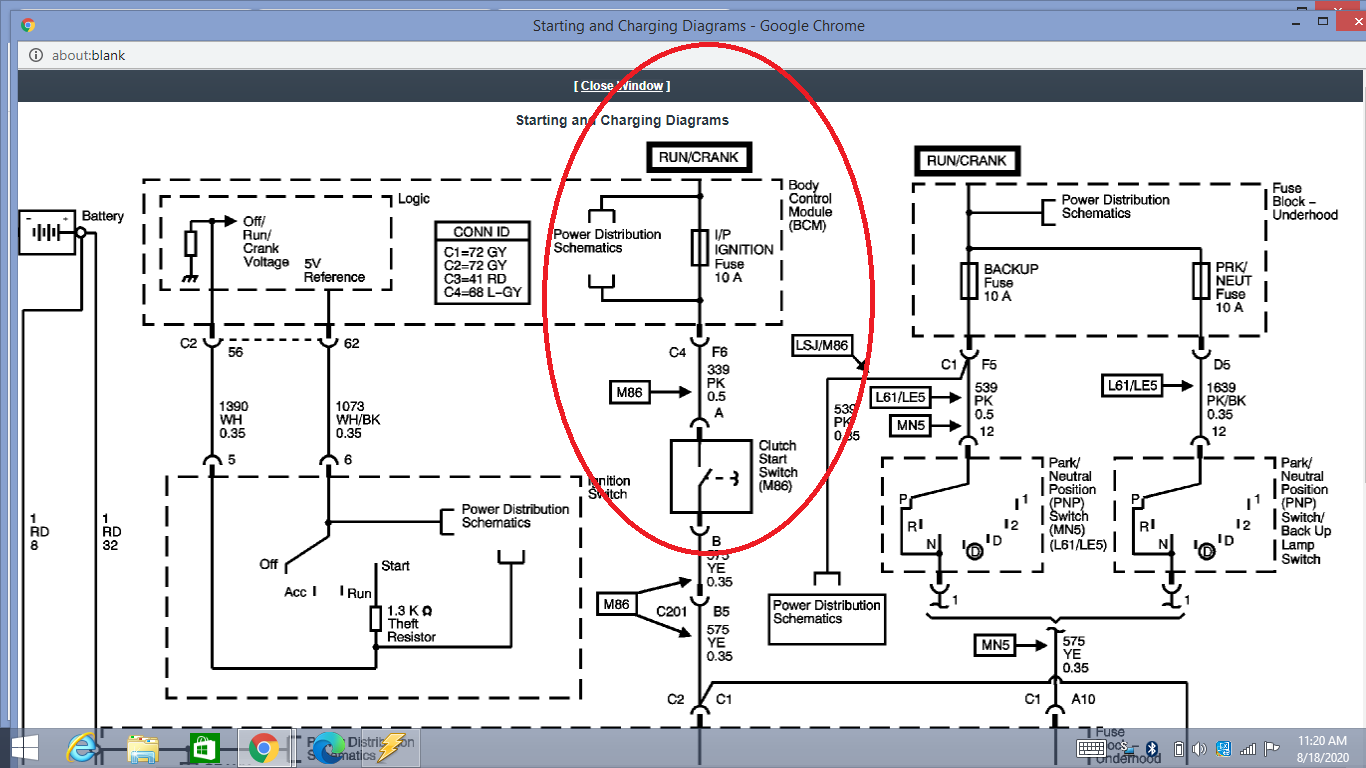The height and width of the screenshot is (768, 1366).
Task: Click the 1 RD 32 wire label
Action: pyautogui.click(x=112, y=532)
